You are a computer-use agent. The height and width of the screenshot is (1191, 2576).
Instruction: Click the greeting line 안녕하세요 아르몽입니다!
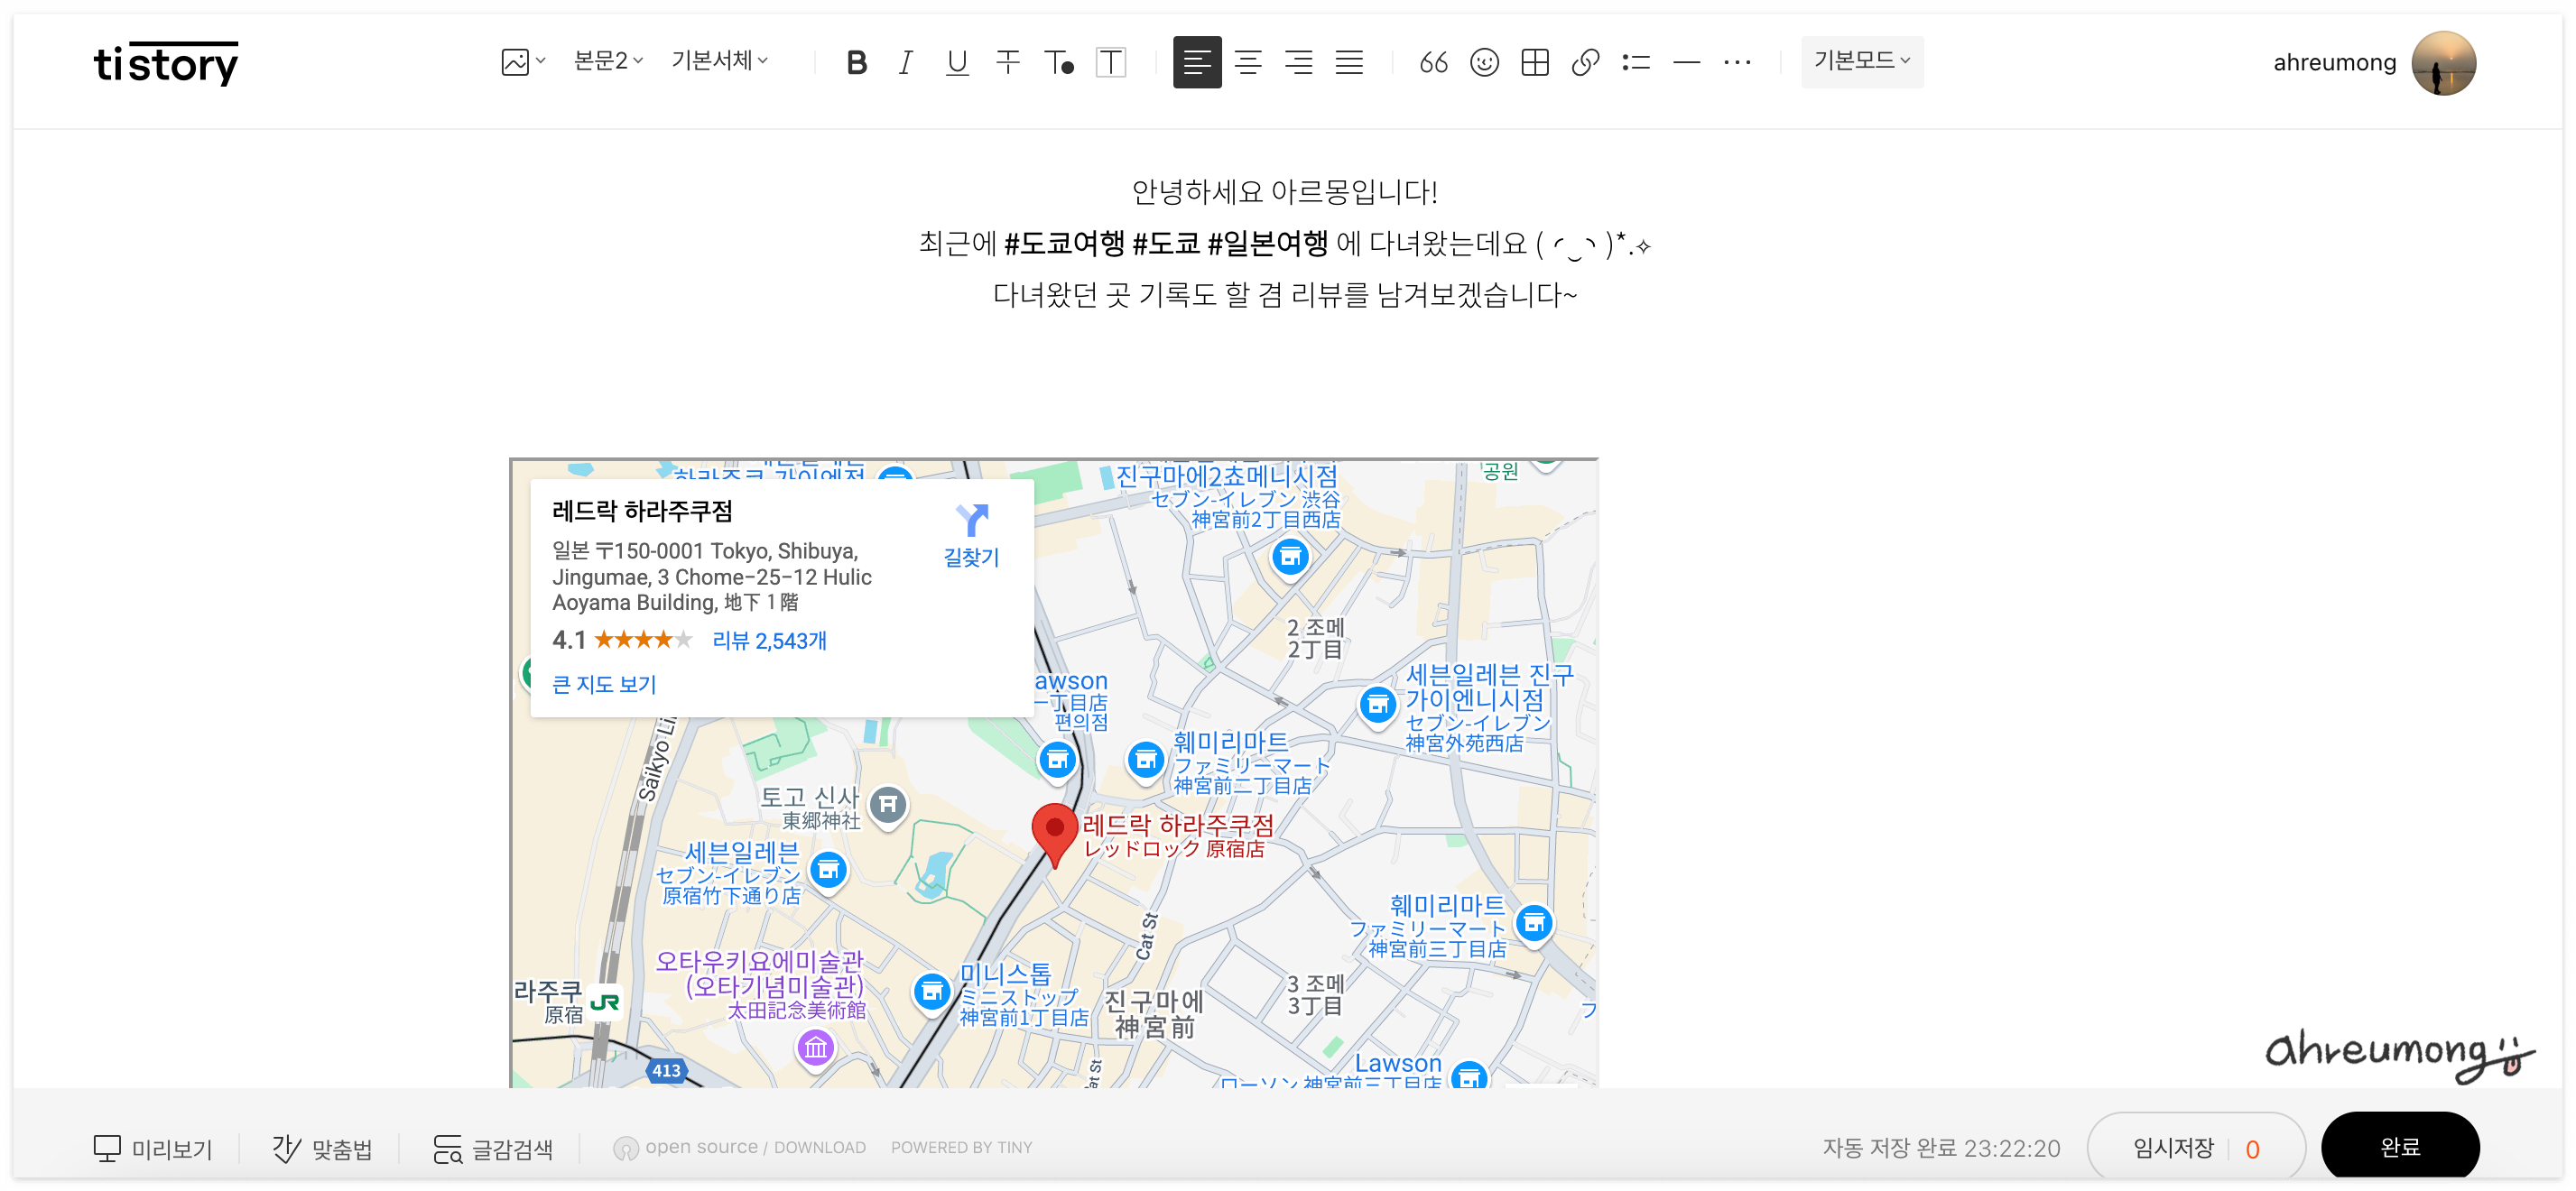1284,191
